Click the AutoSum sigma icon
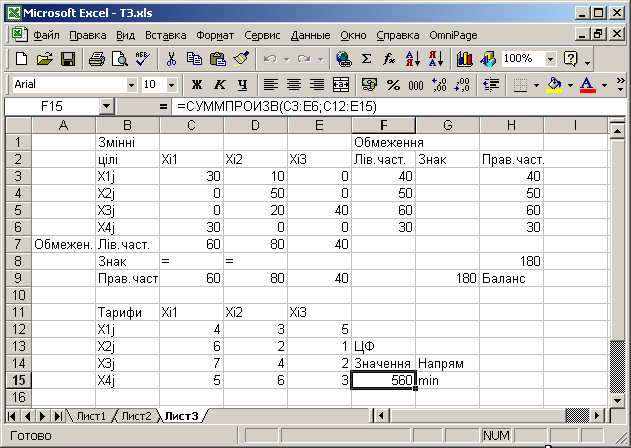The width and height of the screenshot is (631, 448). coord(366,59)
